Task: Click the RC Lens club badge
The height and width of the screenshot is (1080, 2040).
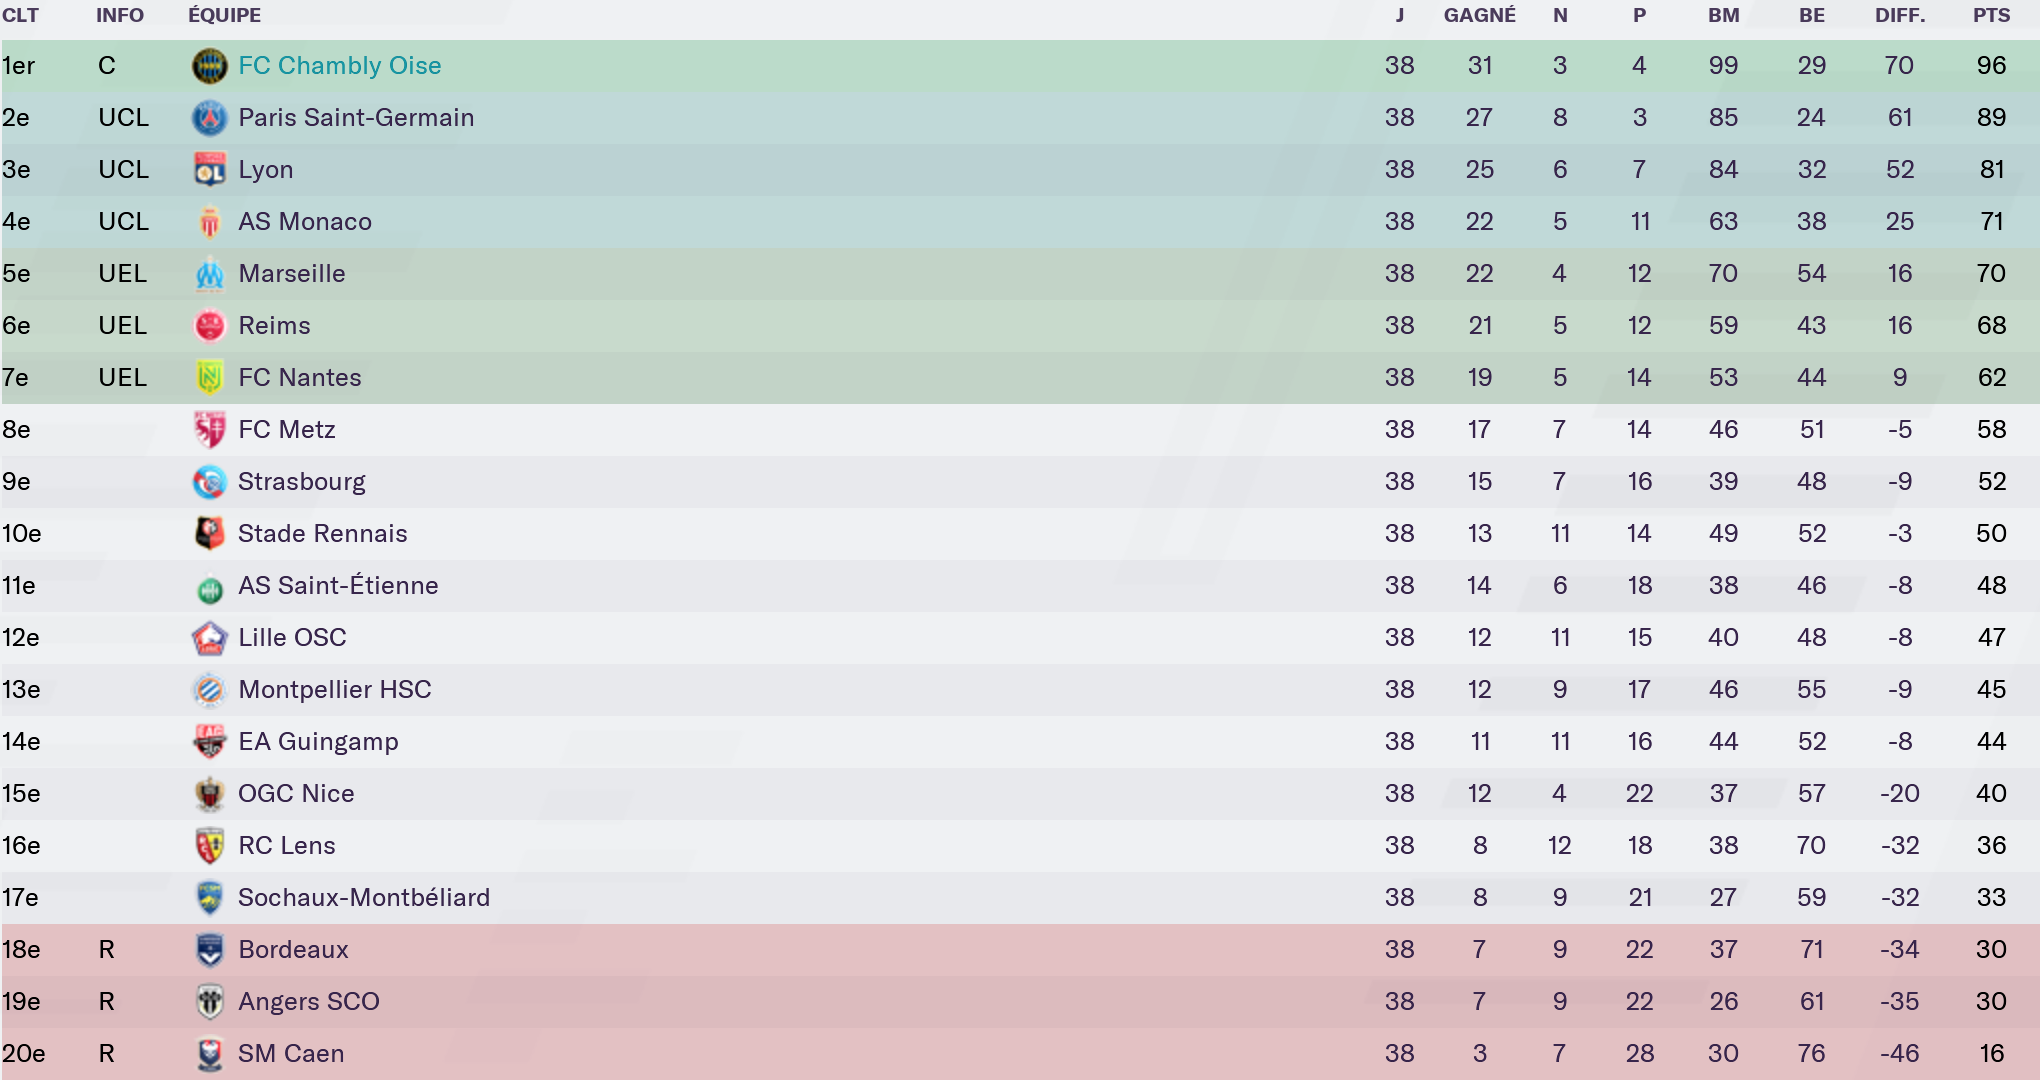Action: 209,846
